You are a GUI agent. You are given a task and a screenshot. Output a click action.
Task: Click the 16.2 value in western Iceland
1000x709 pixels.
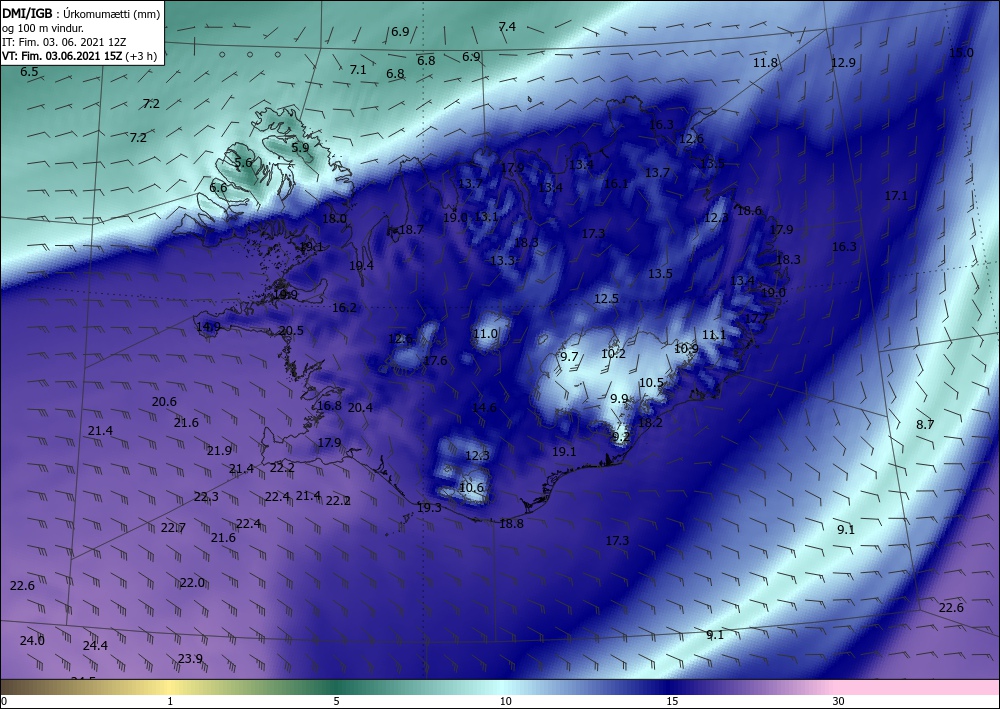click(x=344, y=307)
